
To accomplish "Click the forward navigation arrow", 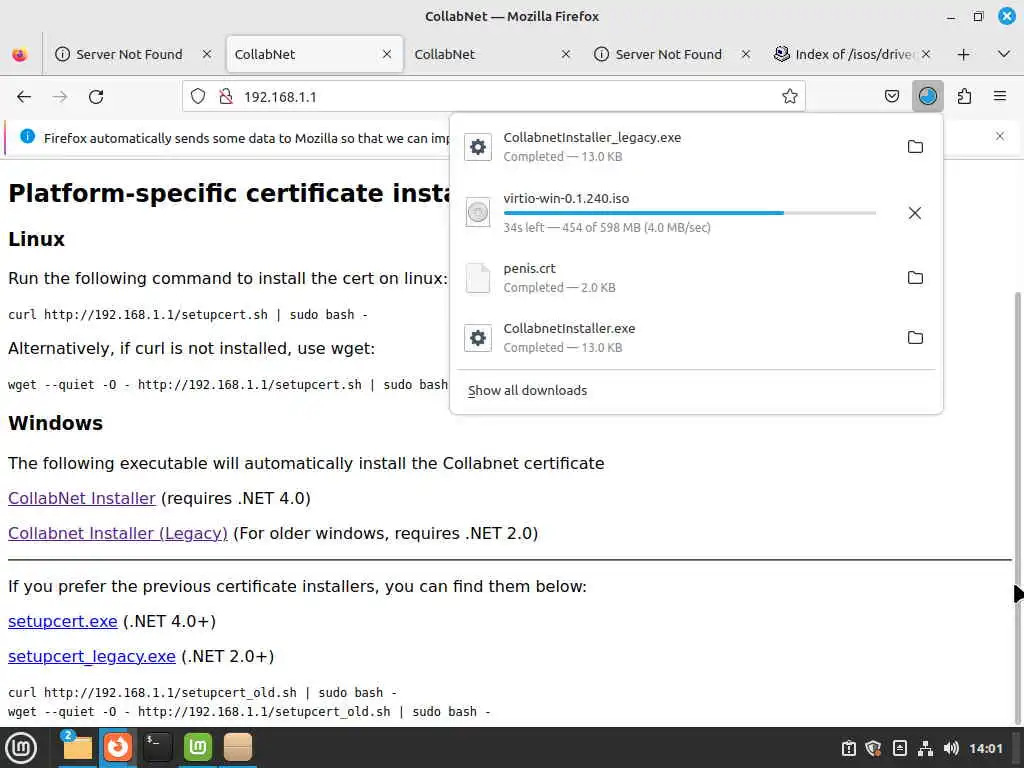I will coord(60,97).
